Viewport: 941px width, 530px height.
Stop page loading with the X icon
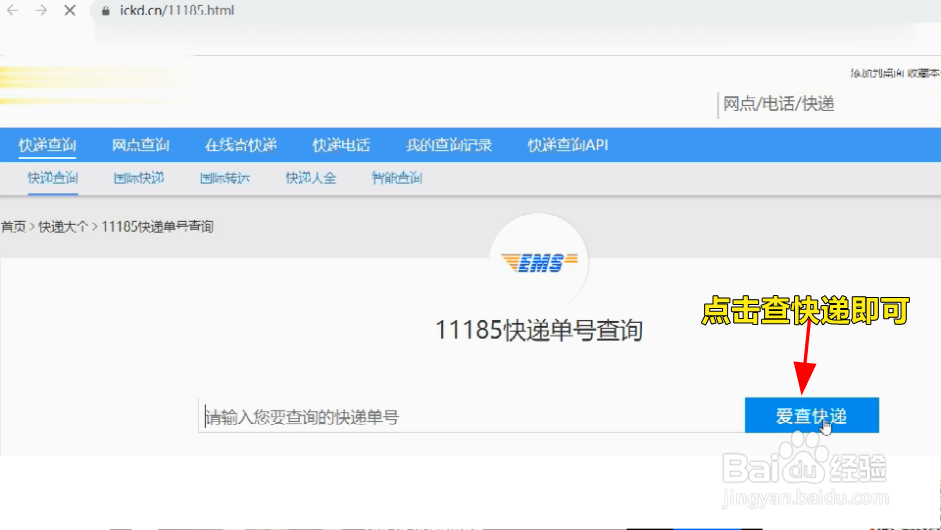[x=70, y=10]
